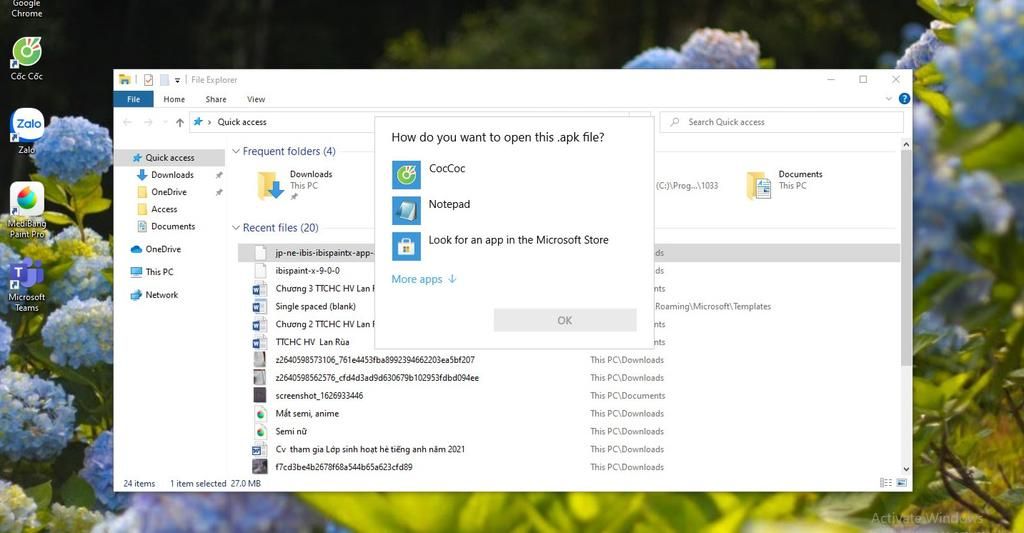Click the Back navigation arrow
The image size is (1024, 533).
point(127,122)
